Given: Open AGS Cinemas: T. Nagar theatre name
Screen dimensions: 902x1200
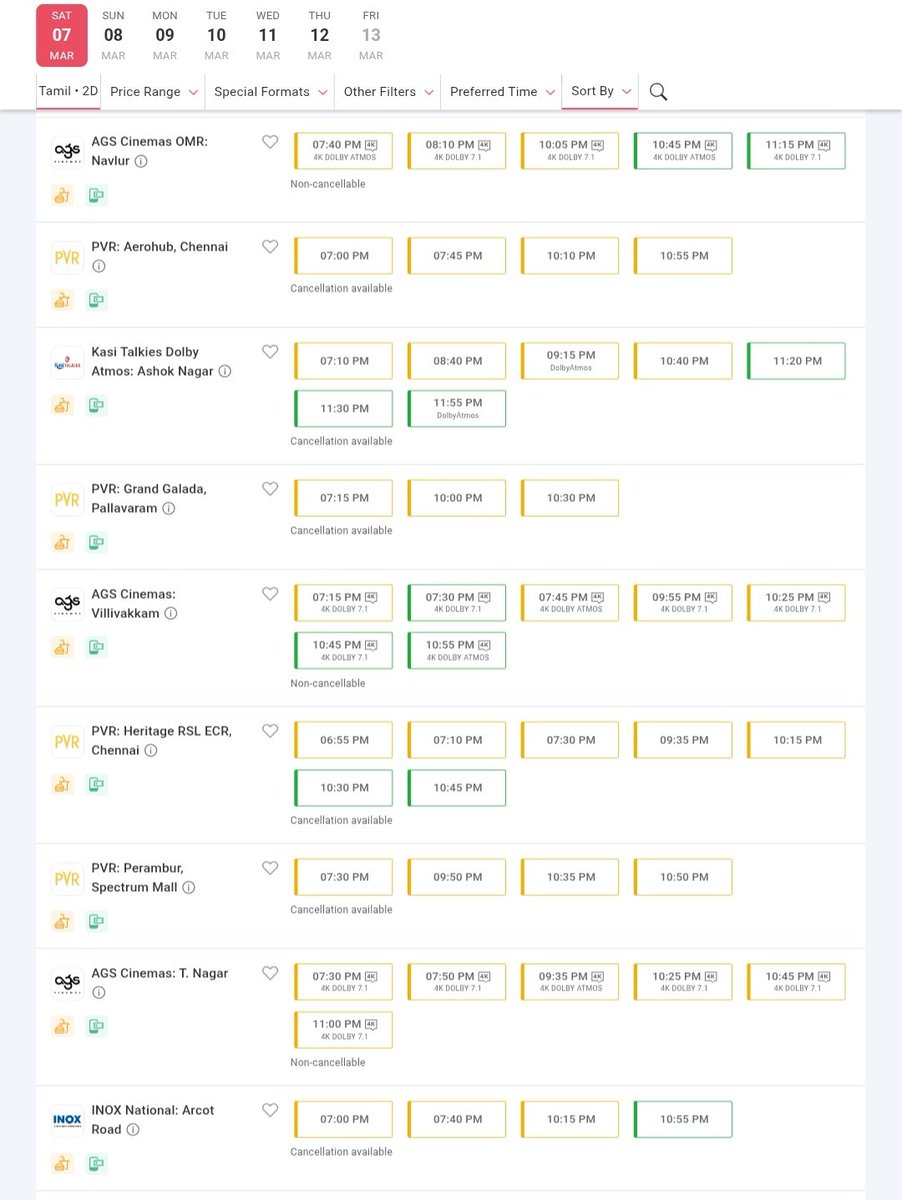Looking at the screenshot, I should [160, 973].
